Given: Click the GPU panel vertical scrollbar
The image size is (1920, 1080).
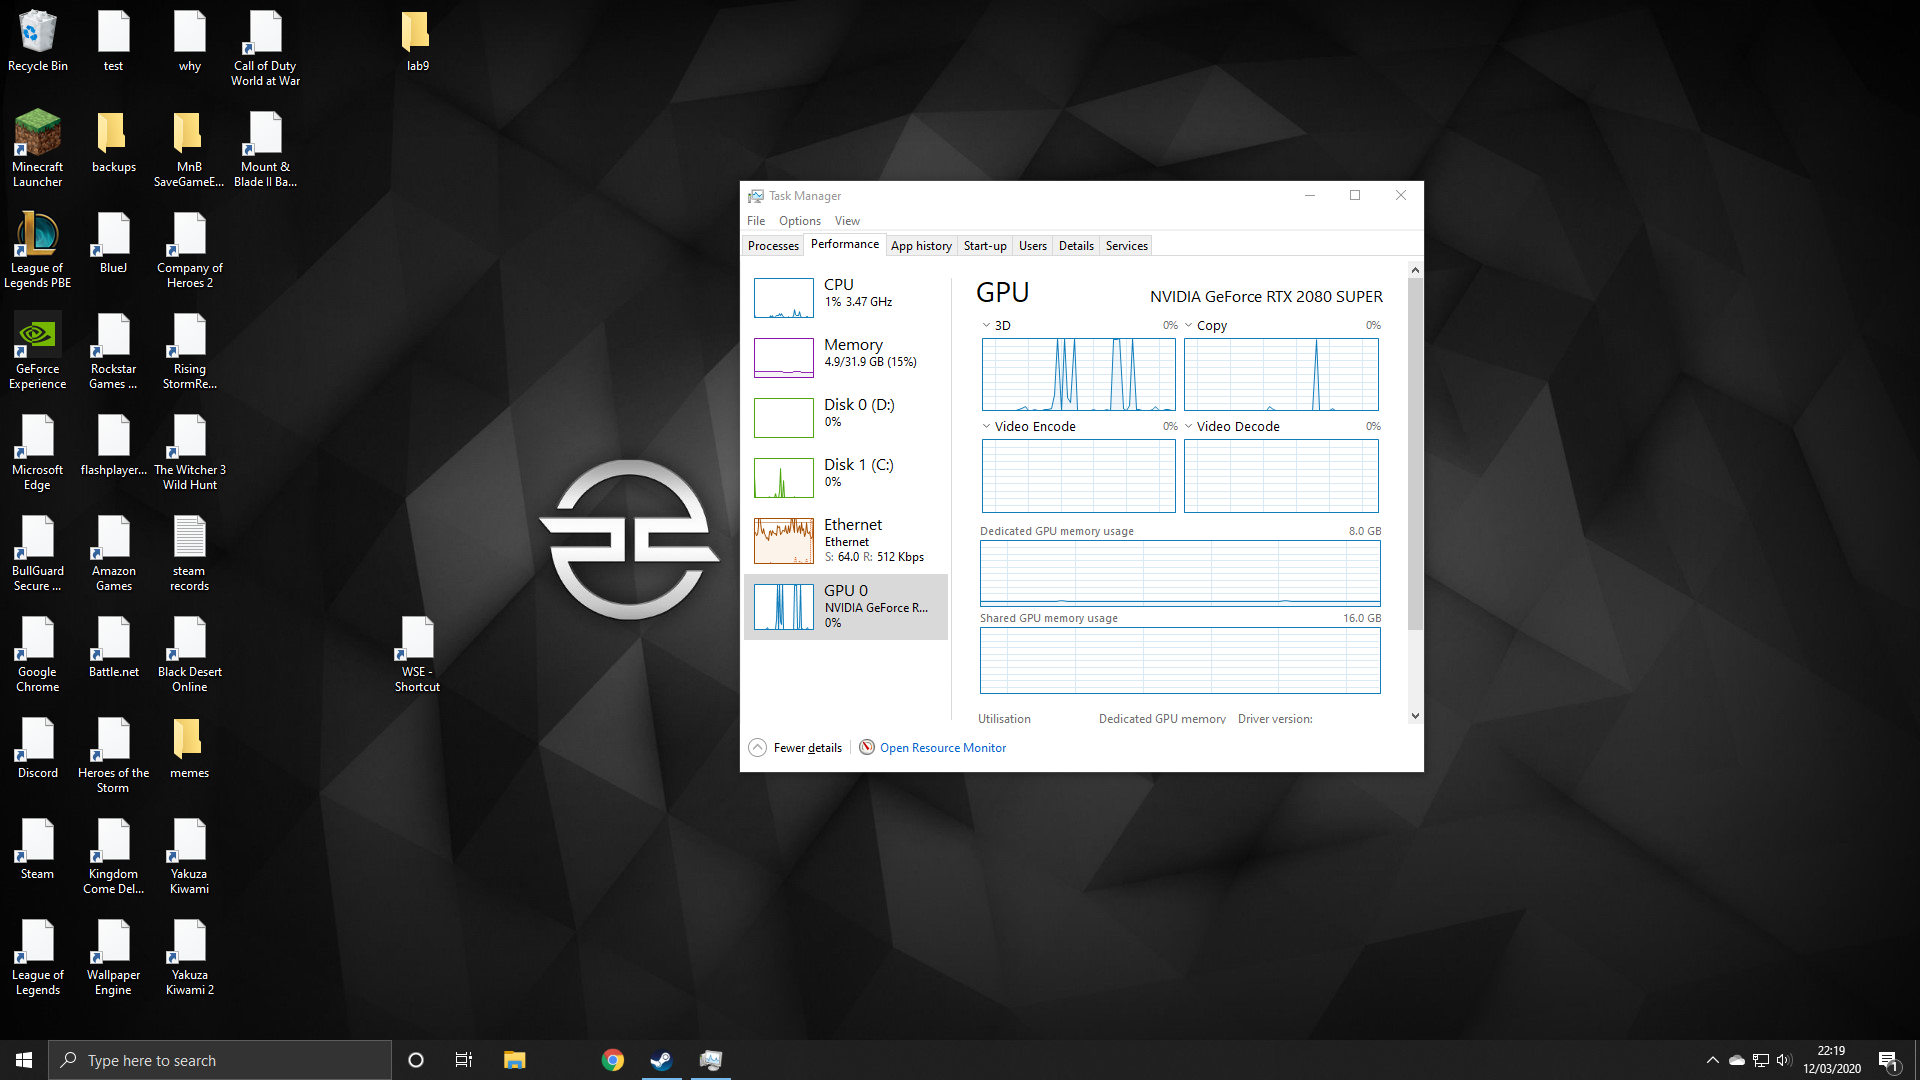Looking at the screenshot, I should point(1414,453).
